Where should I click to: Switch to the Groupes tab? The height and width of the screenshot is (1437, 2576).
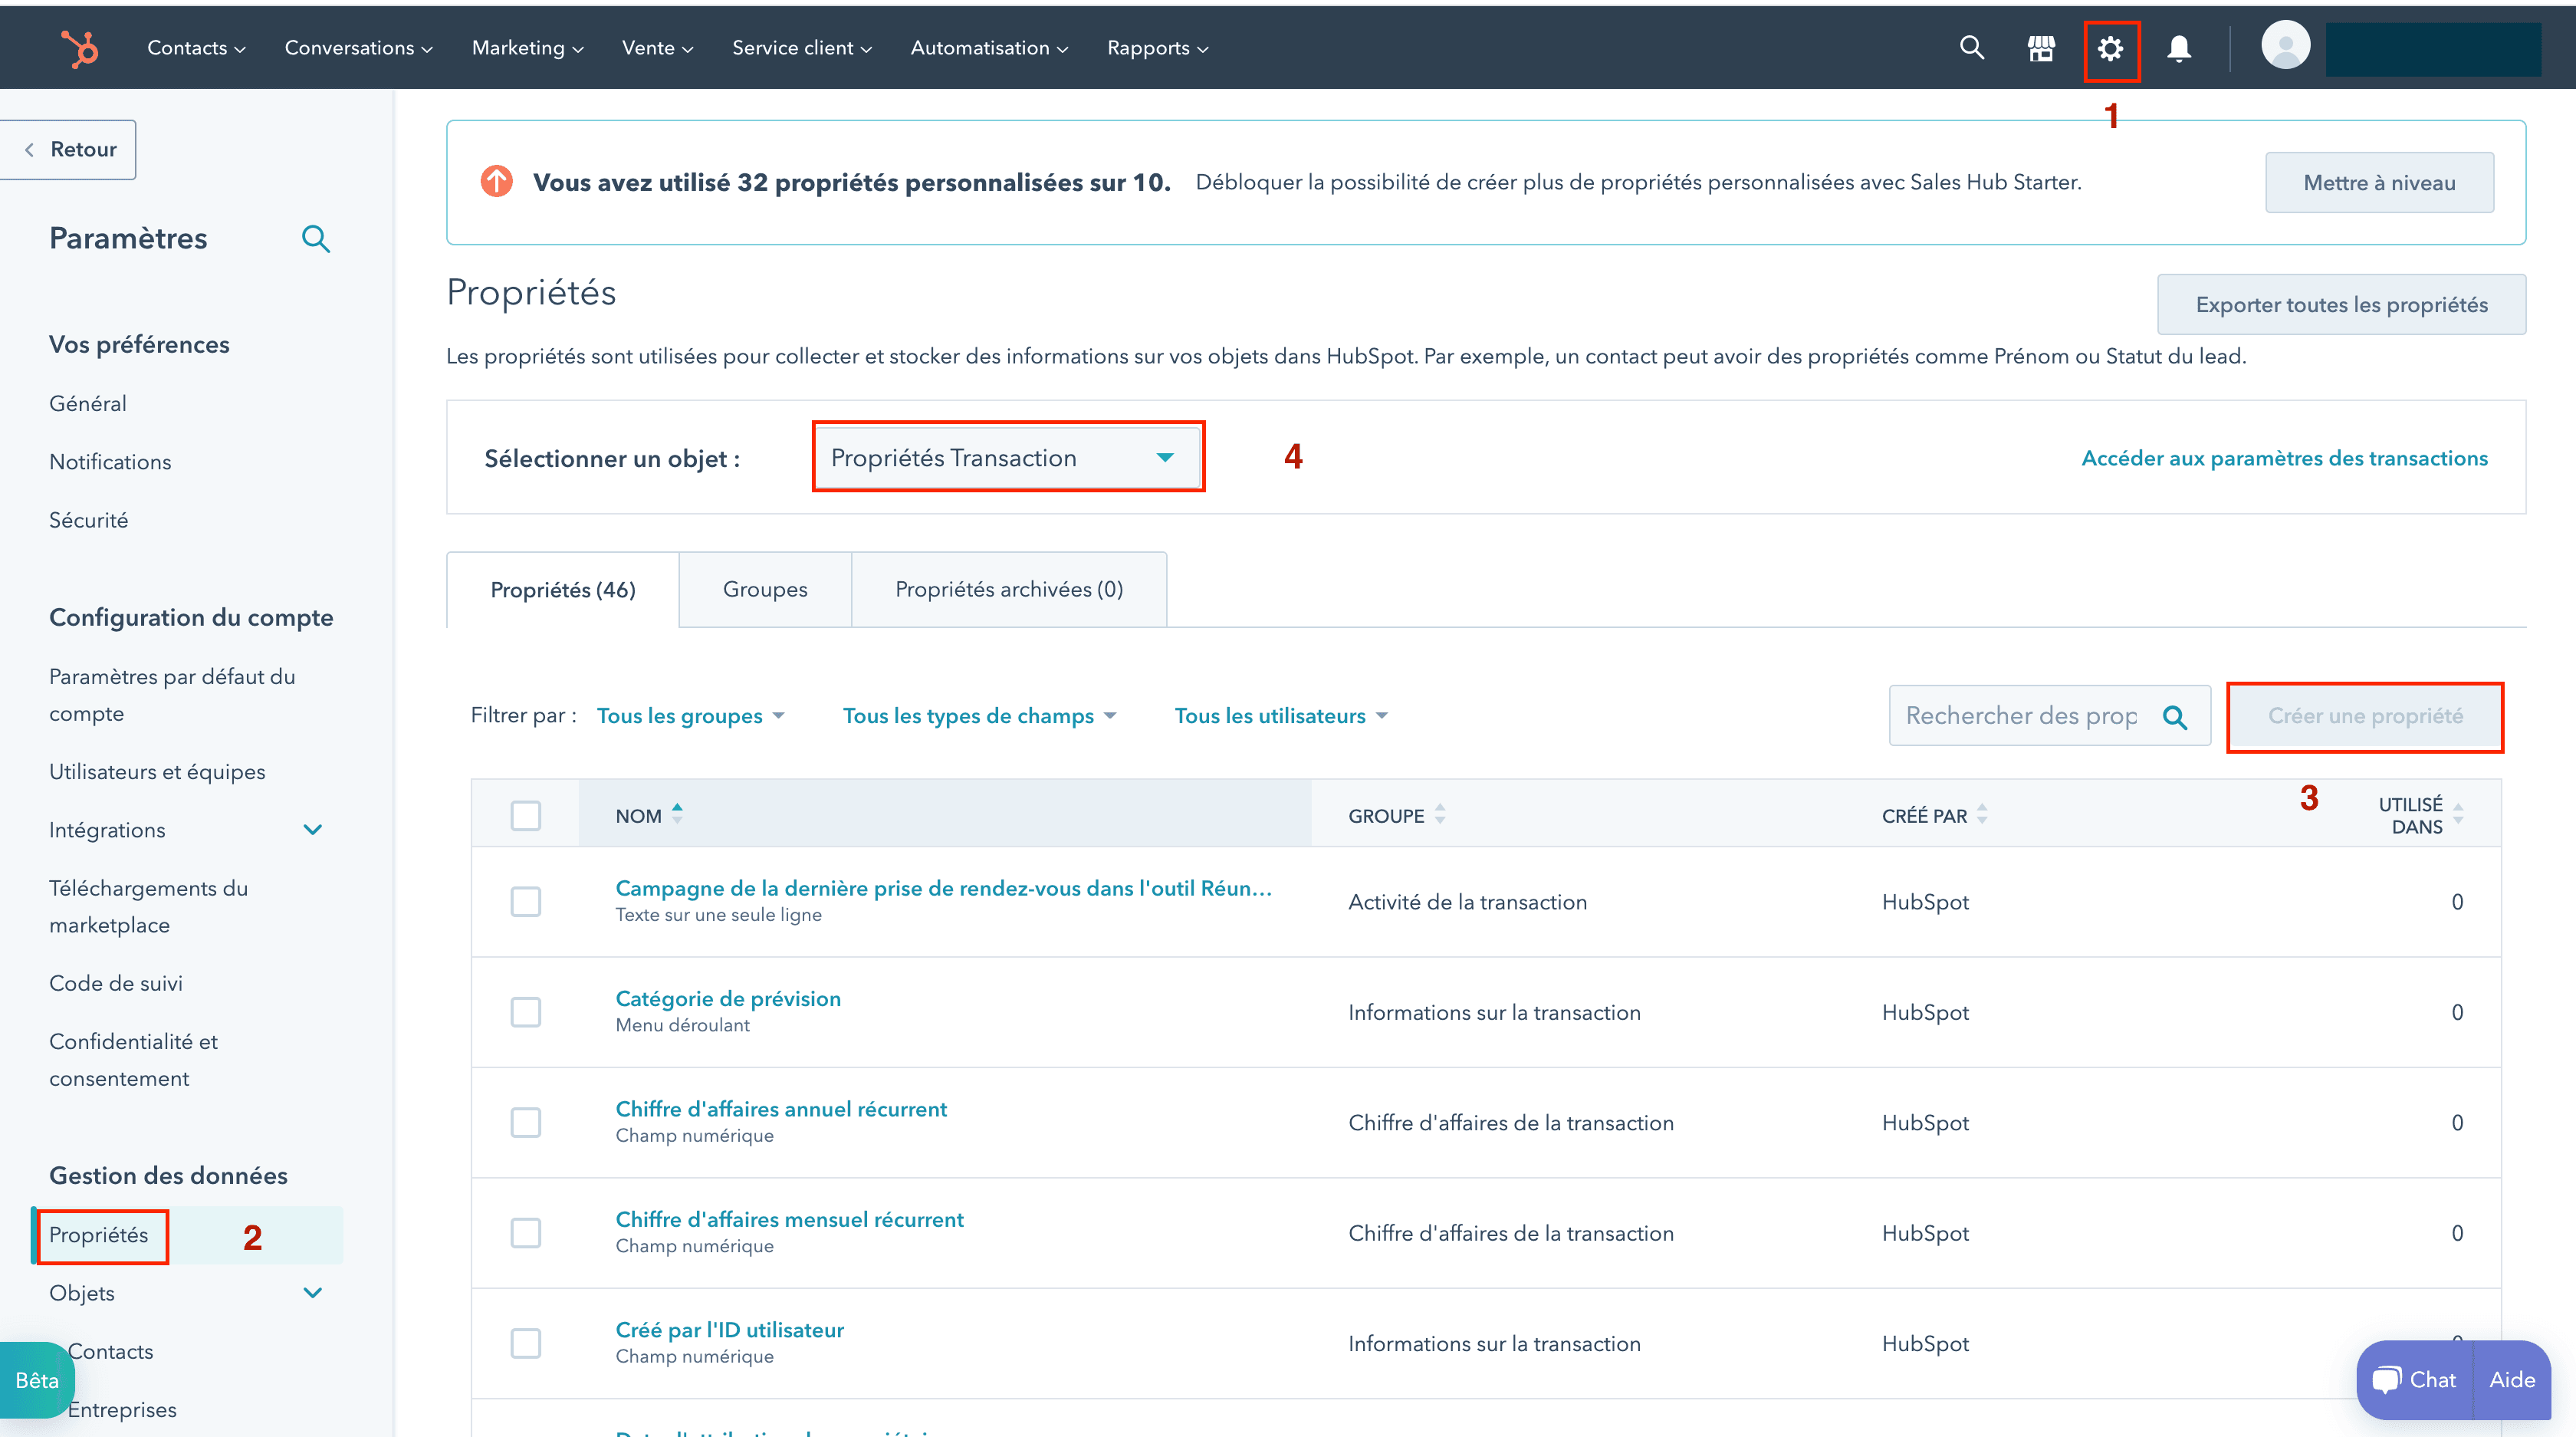pyautogui.click(x=765, y=589)
